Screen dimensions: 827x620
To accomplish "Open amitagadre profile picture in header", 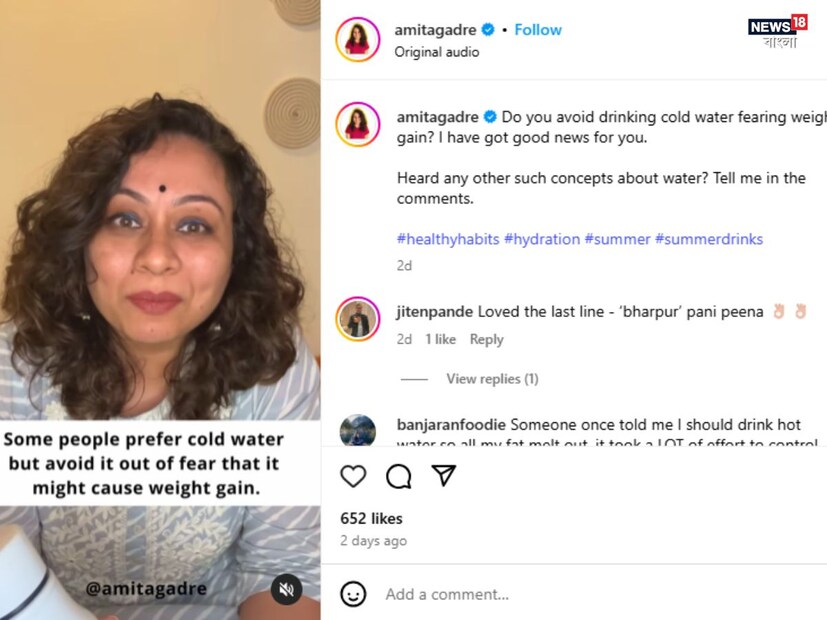I will pyautogui.click(x=357, y=39).
